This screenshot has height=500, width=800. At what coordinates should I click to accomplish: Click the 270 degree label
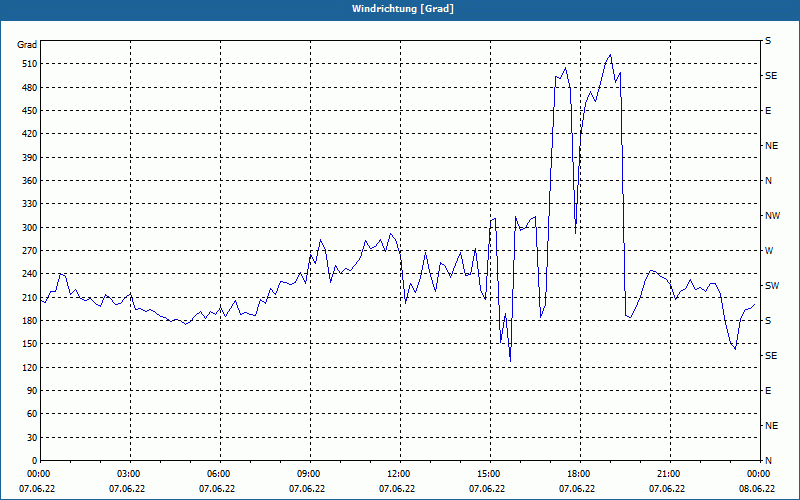tap(30, 251)
